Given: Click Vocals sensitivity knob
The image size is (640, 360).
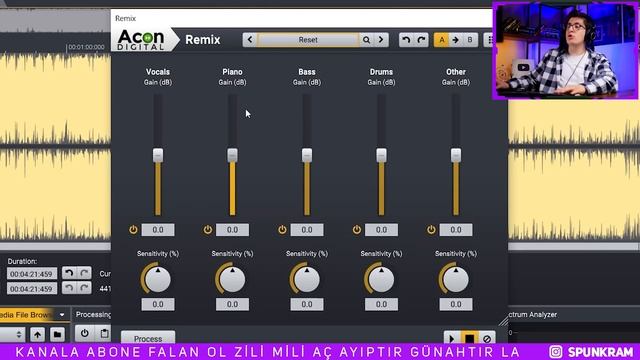Looking at the screenshot, I should tap(158, 279).
